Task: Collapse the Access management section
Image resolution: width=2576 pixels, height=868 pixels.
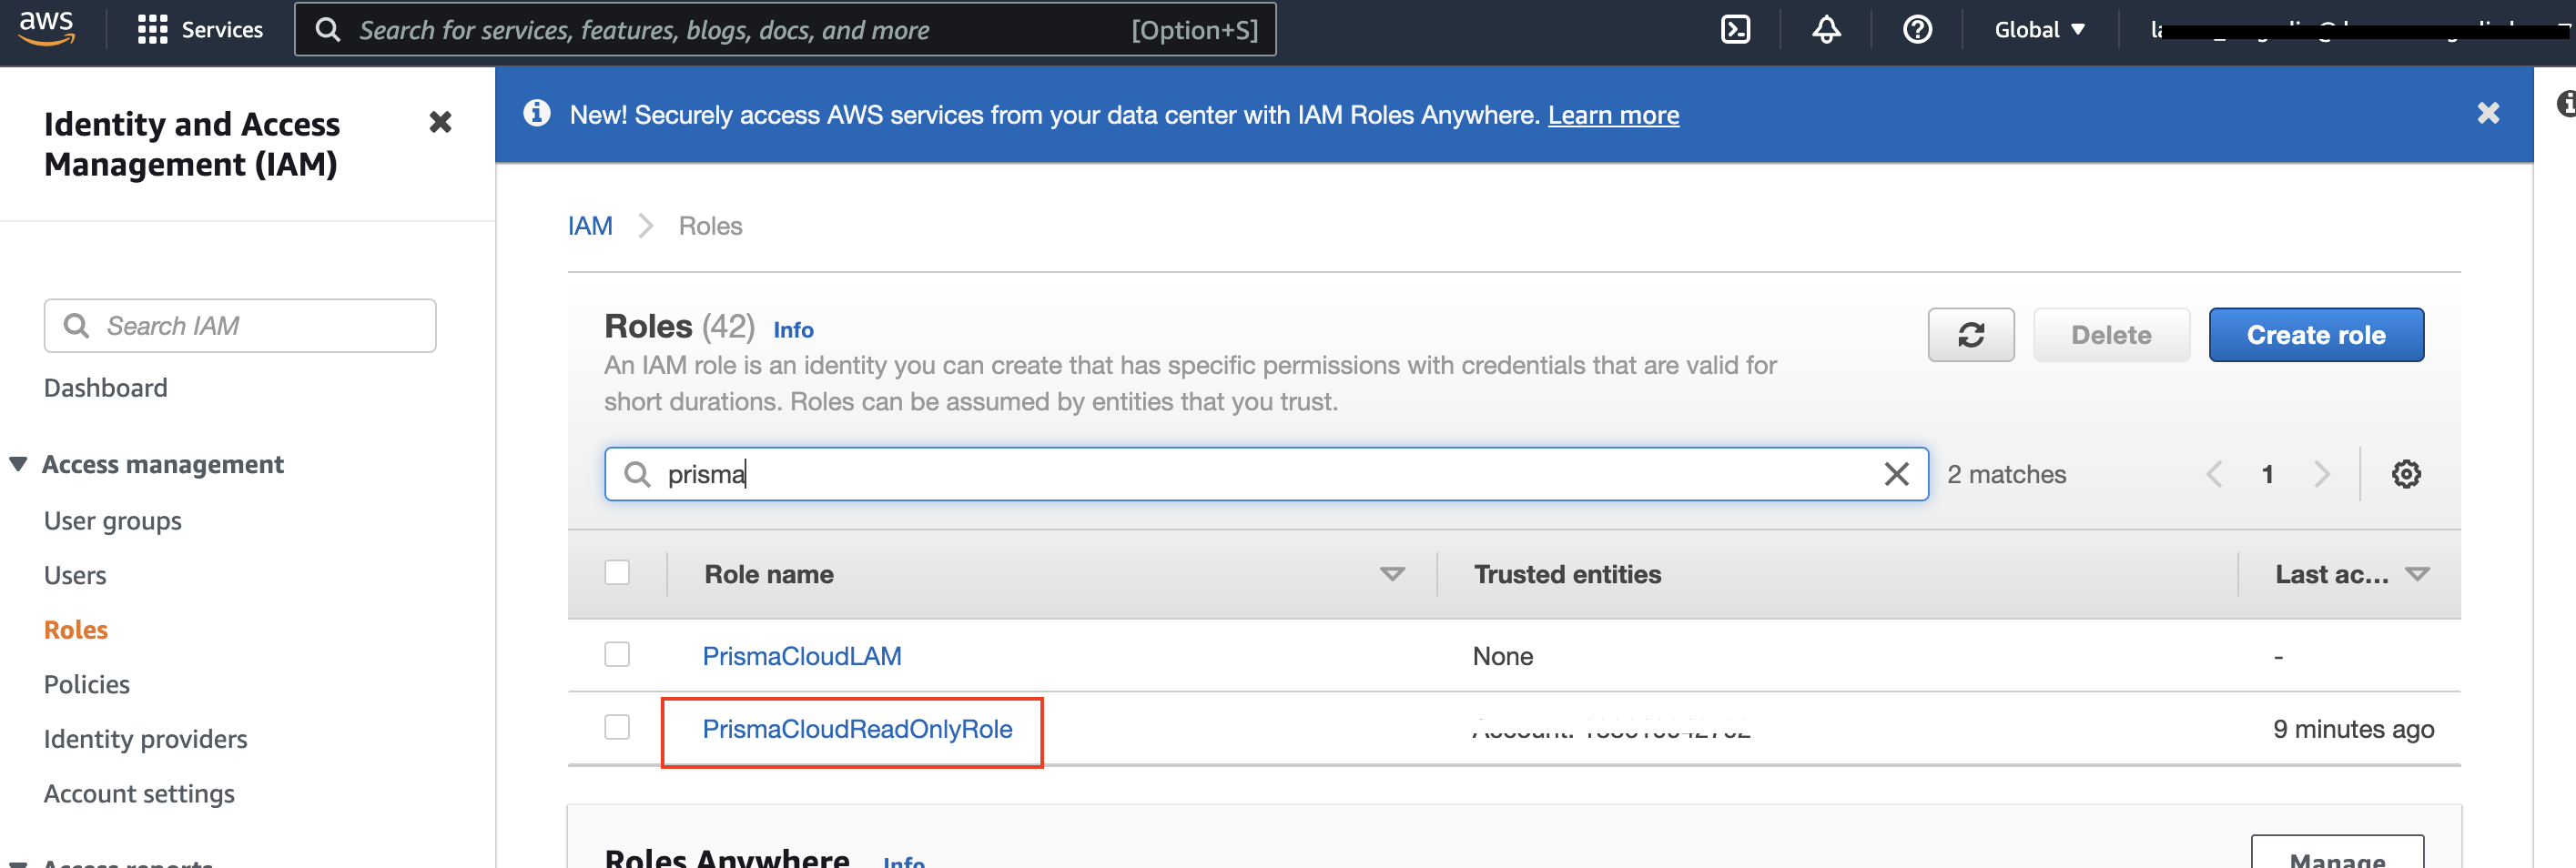Action: [18, 464]
